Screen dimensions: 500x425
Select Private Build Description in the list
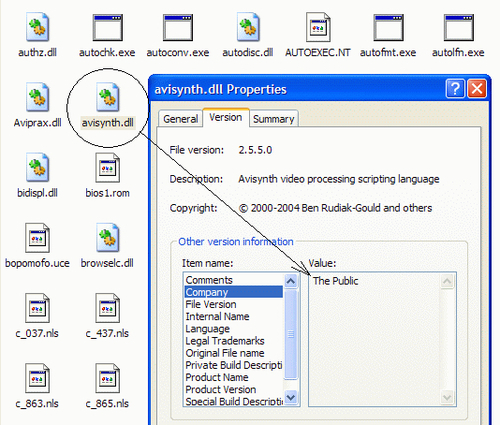click(x=233, y=365)
